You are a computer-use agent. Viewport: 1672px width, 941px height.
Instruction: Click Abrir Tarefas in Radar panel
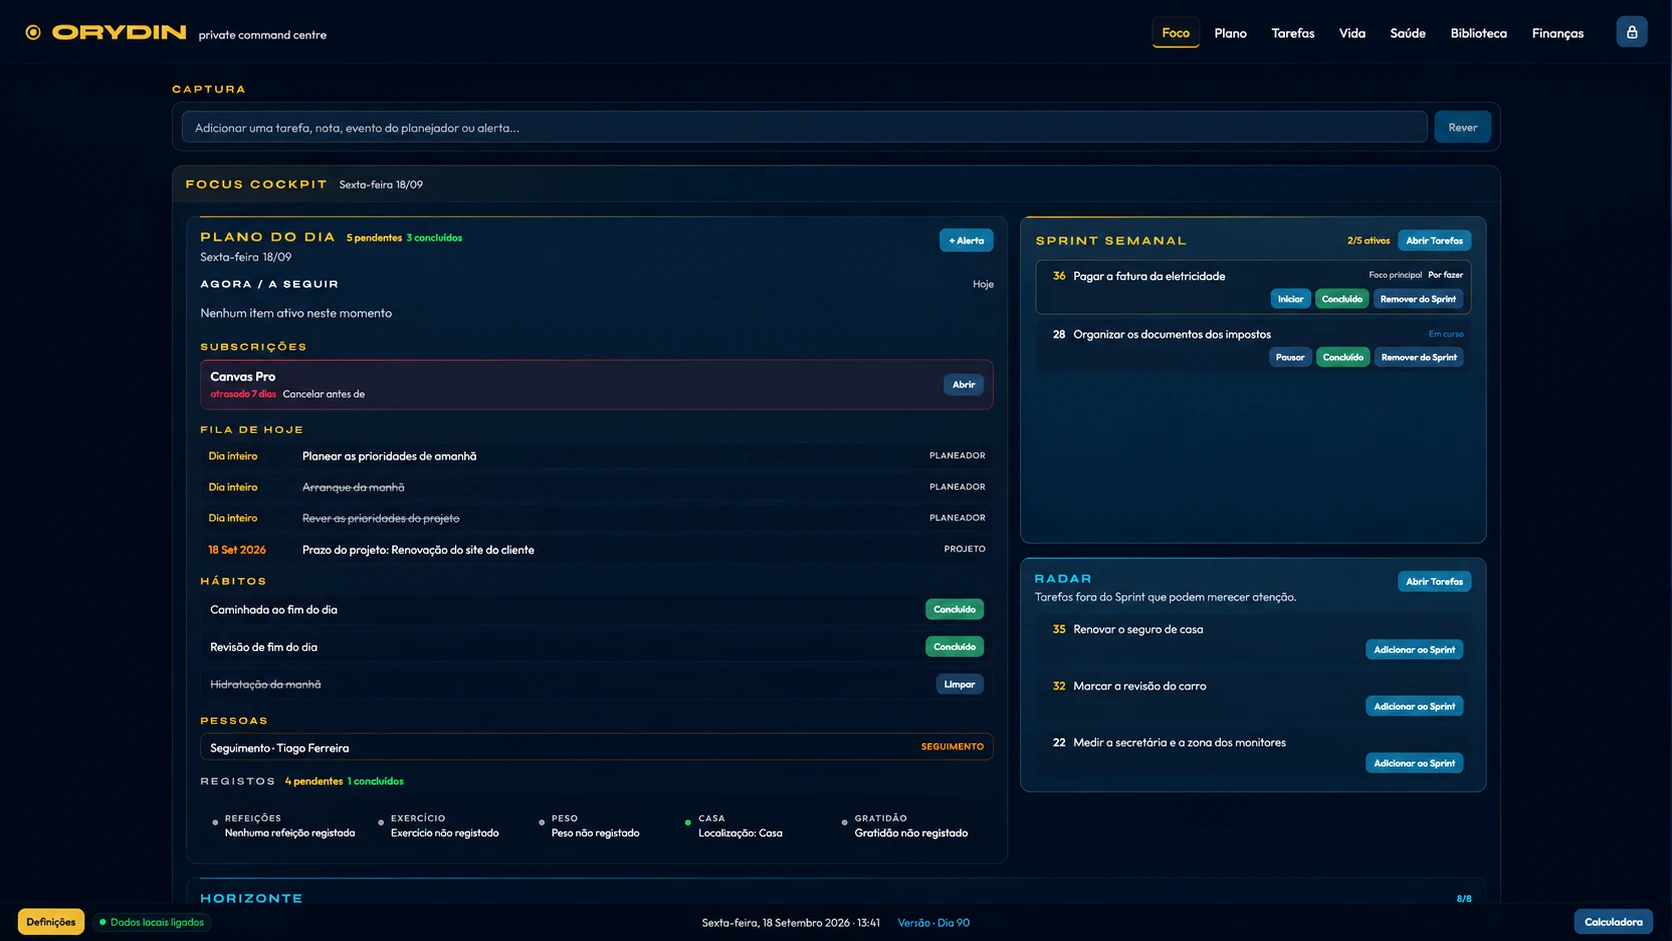pos(1434,581)
